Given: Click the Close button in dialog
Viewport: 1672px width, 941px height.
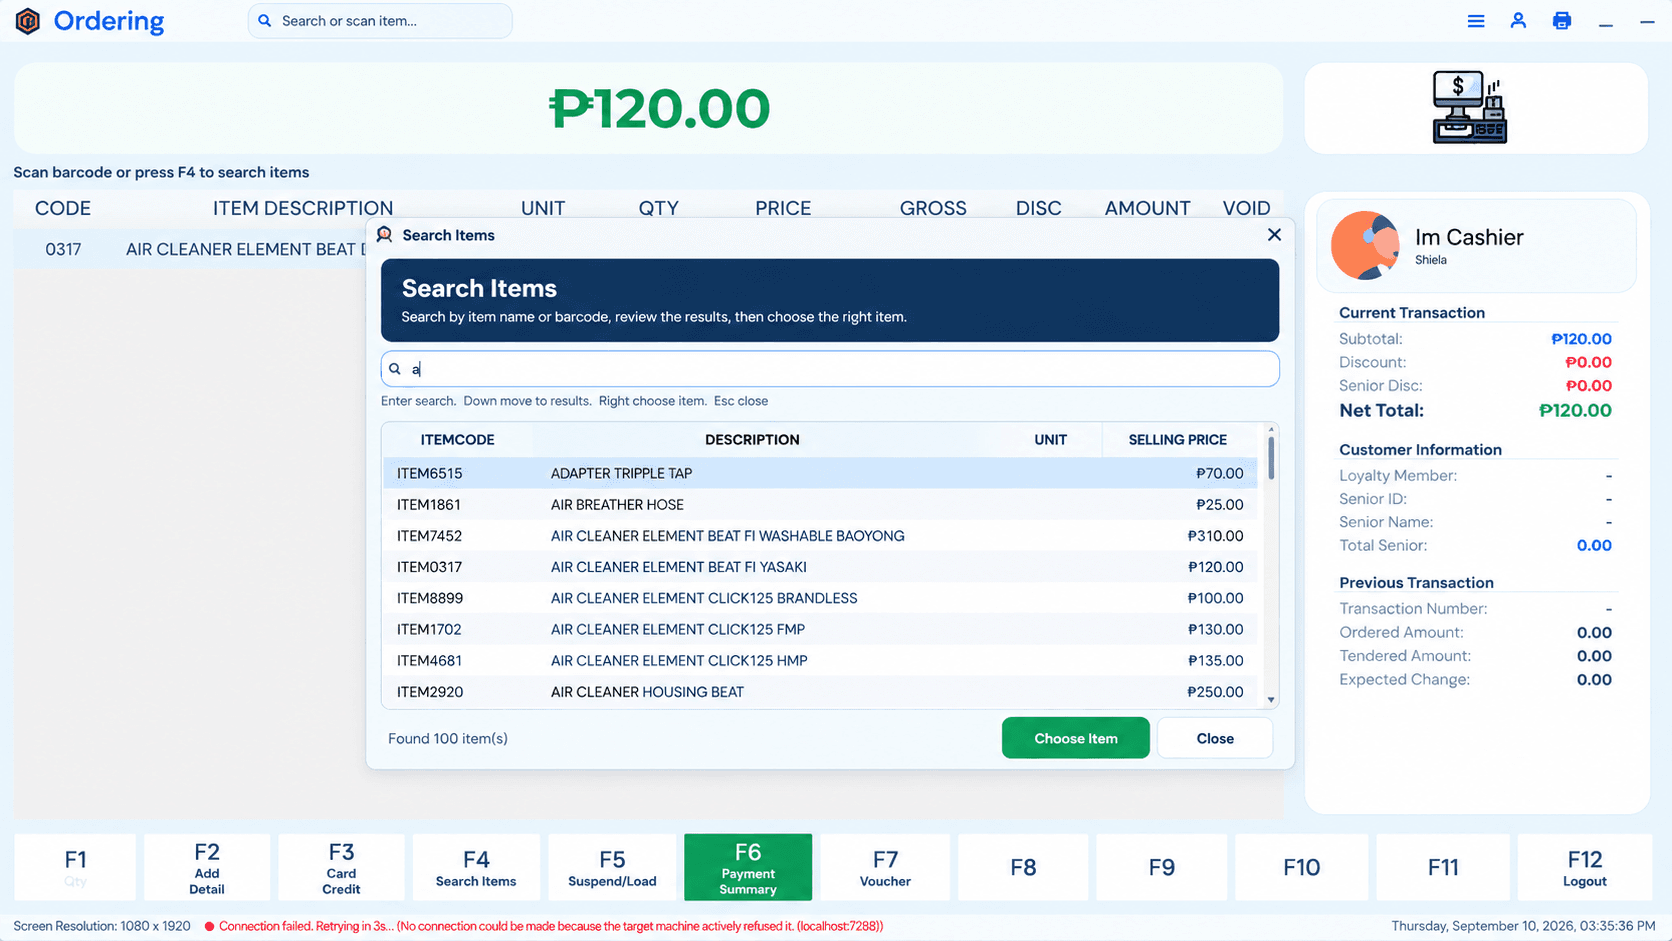Looking at the screenshot, I should point(1215,738).
